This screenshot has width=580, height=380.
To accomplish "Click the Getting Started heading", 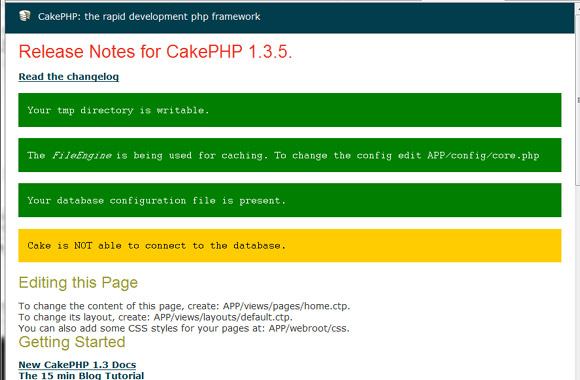I will (72, 342).
